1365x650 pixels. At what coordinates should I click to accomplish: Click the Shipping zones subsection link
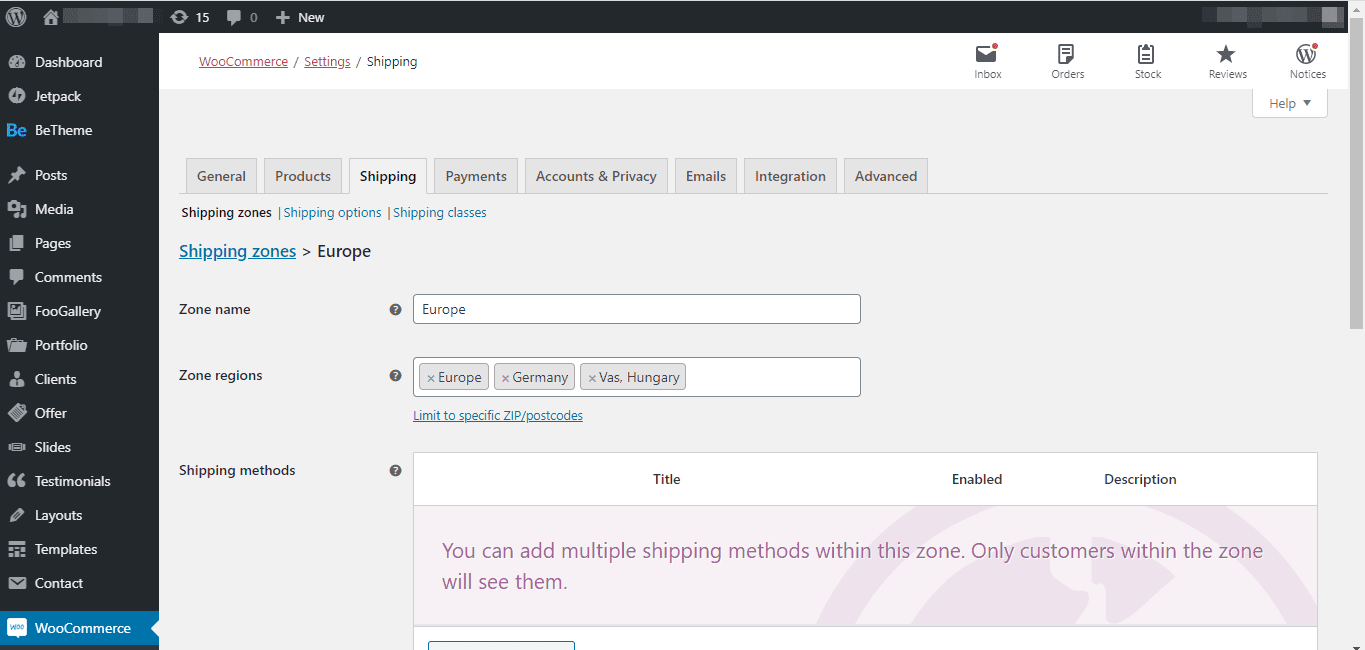[x=226, y=213]
